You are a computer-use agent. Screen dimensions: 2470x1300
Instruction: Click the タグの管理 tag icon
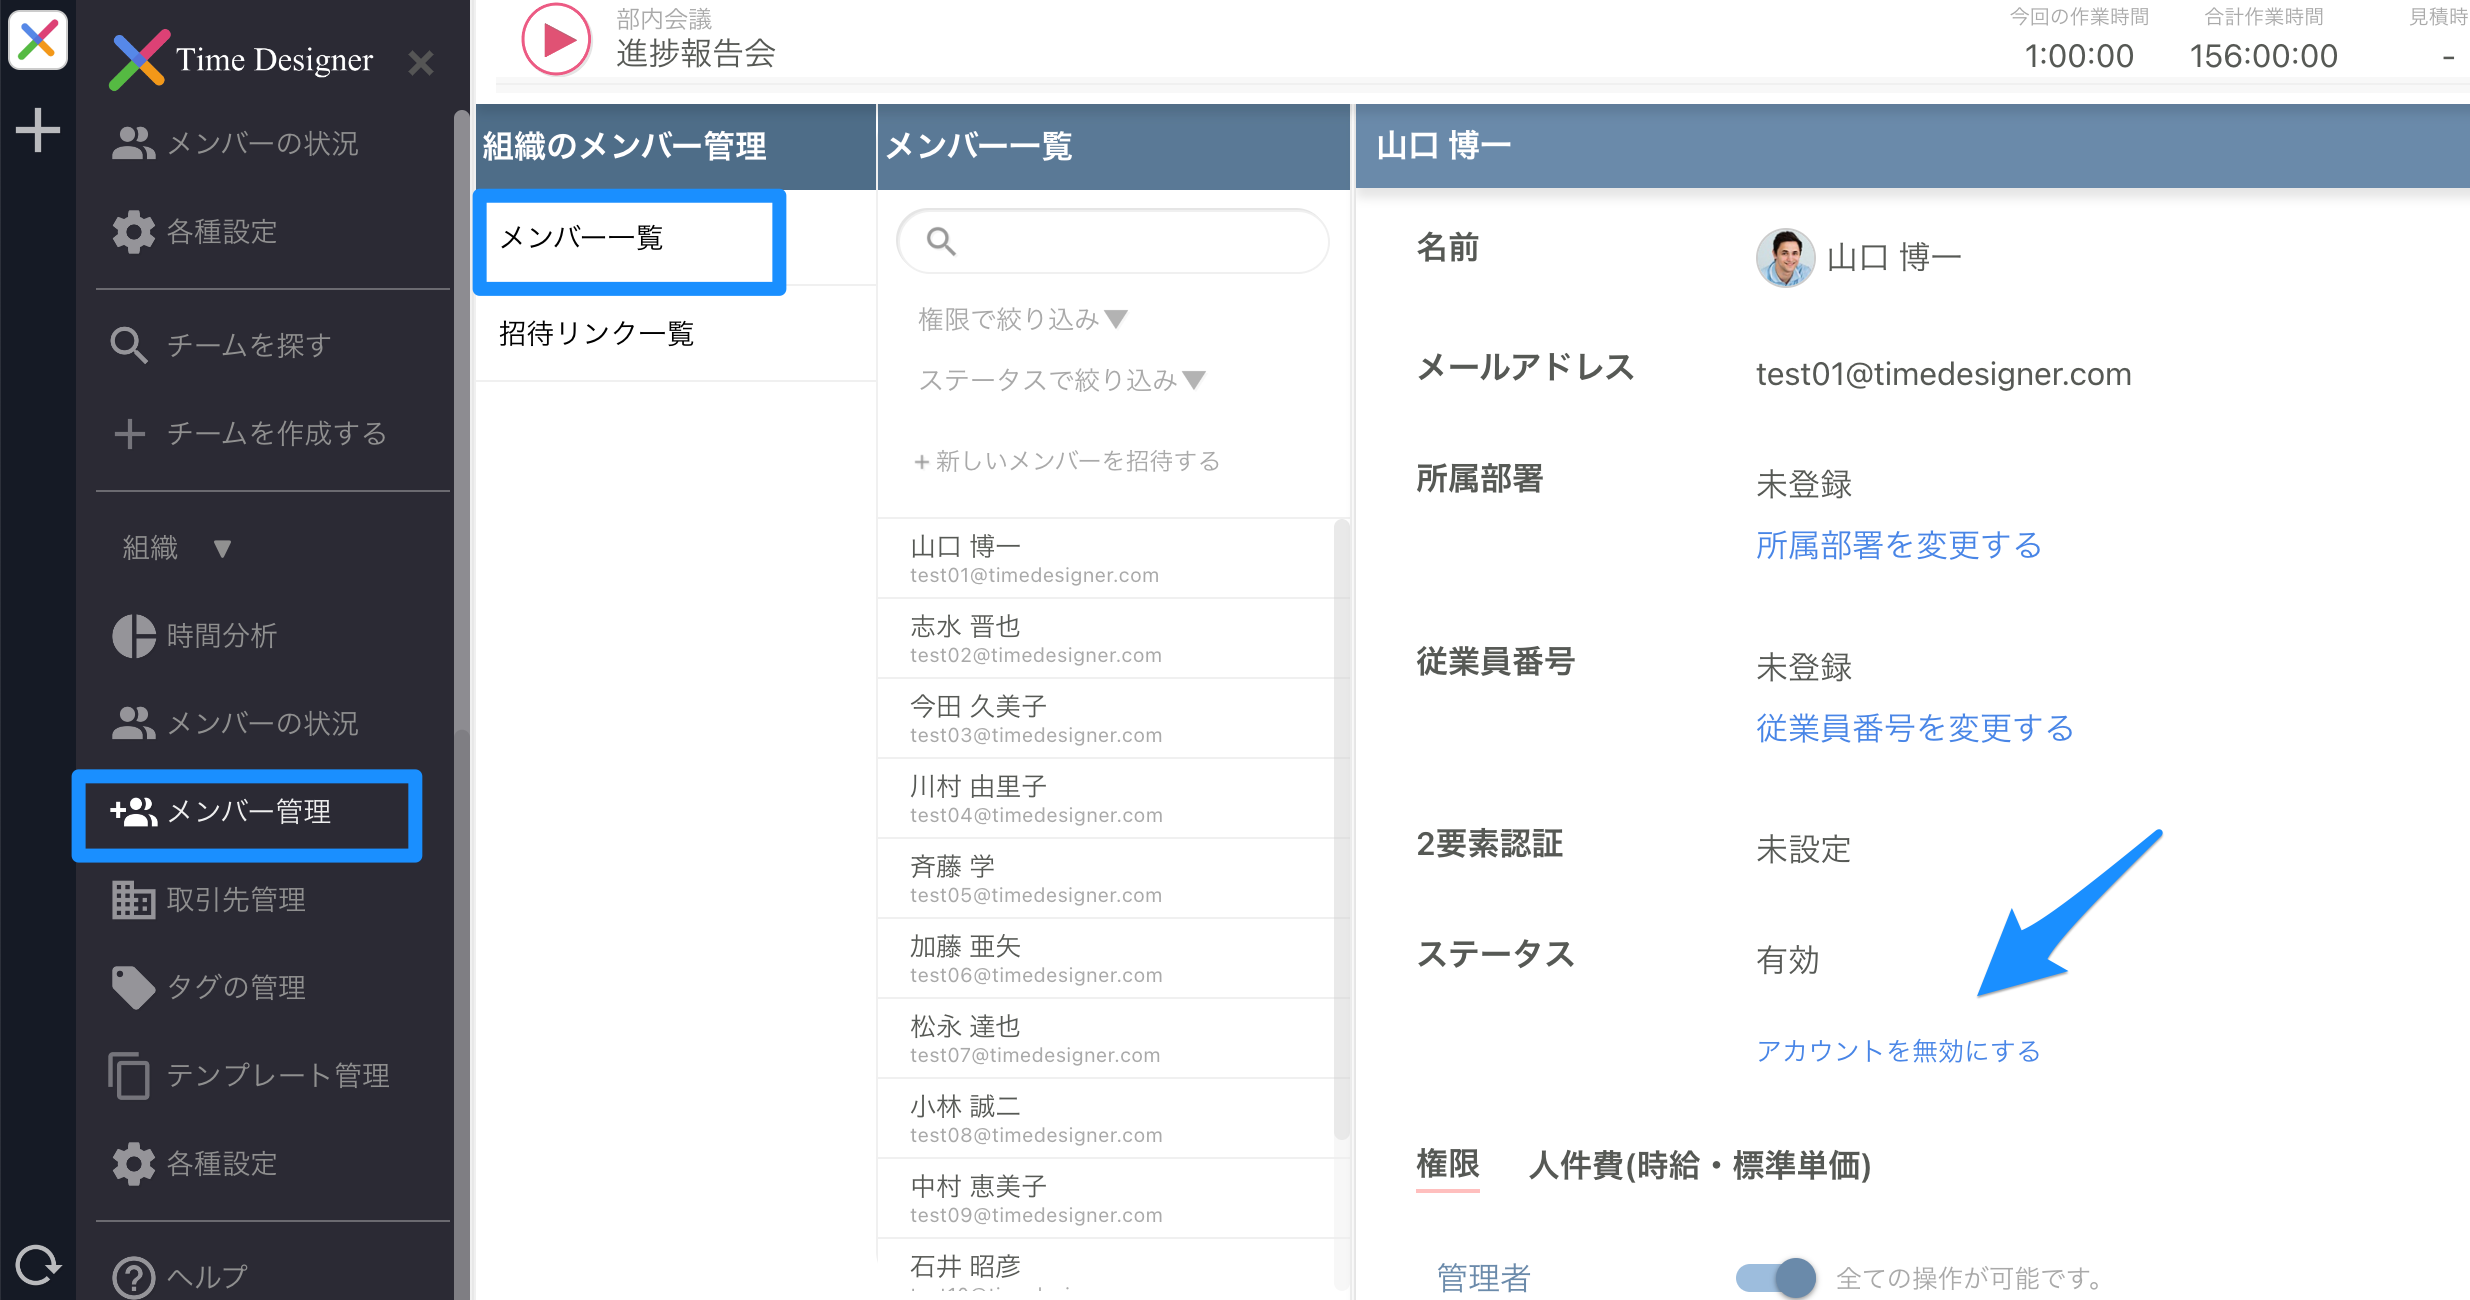[x=133, y=987]
